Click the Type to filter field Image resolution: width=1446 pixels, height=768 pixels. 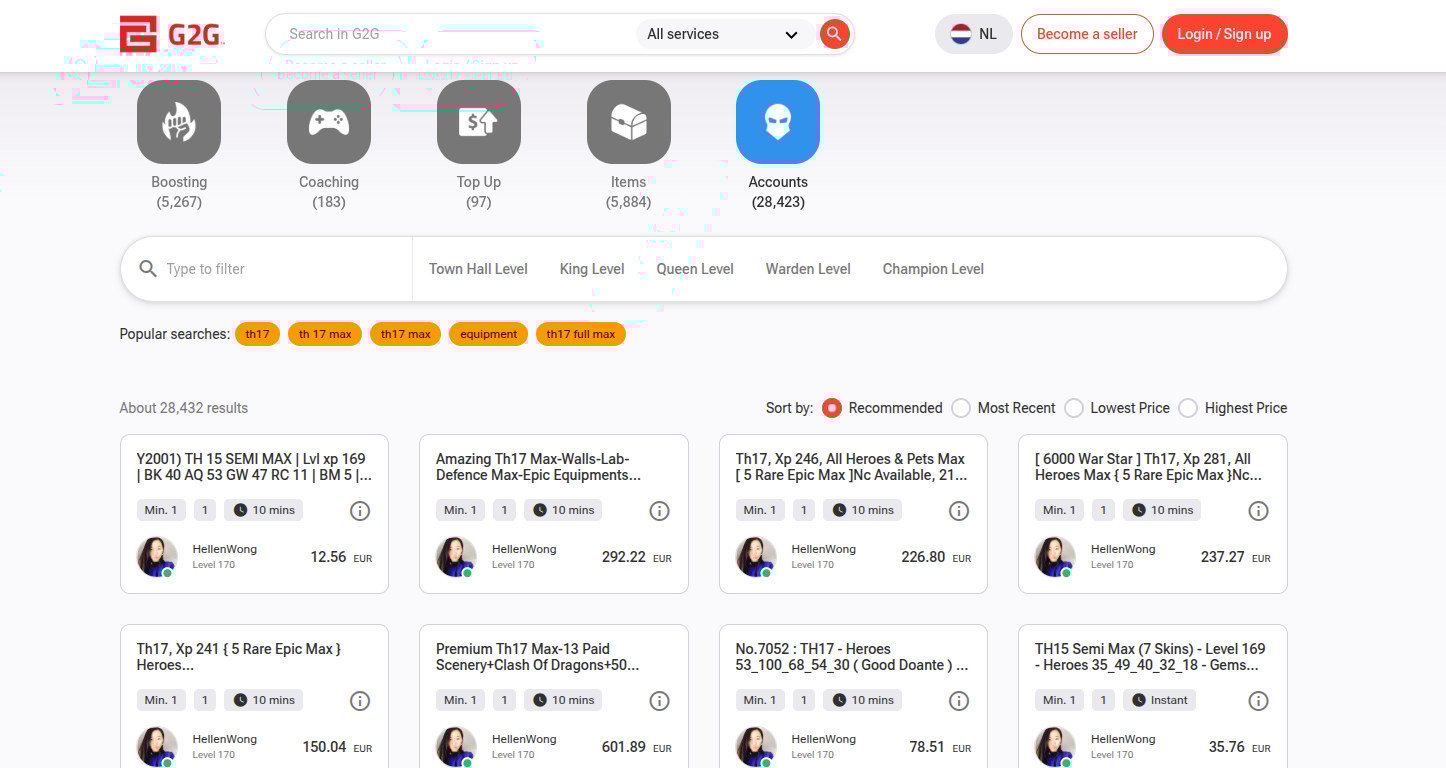coord(280,269)
